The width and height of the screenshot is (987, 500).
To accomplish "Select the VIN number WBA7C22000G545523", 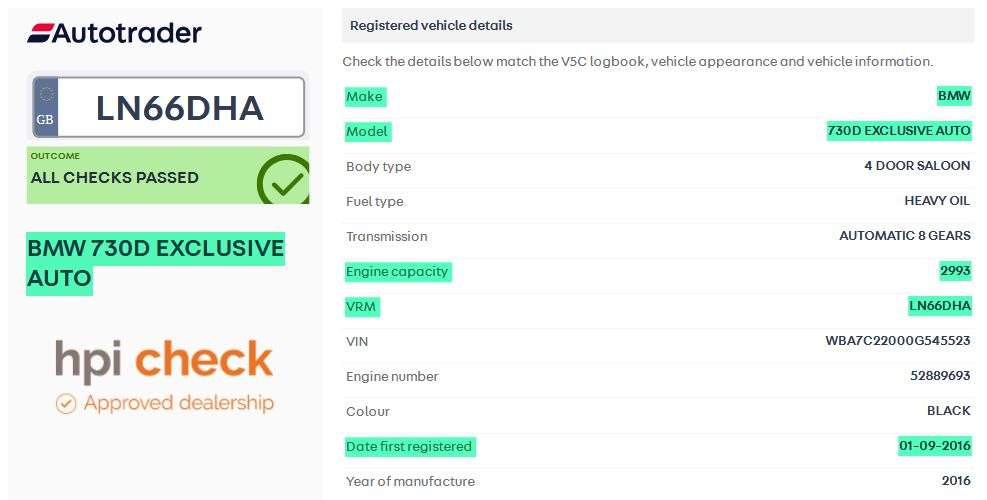I will (x=897, y=341).
